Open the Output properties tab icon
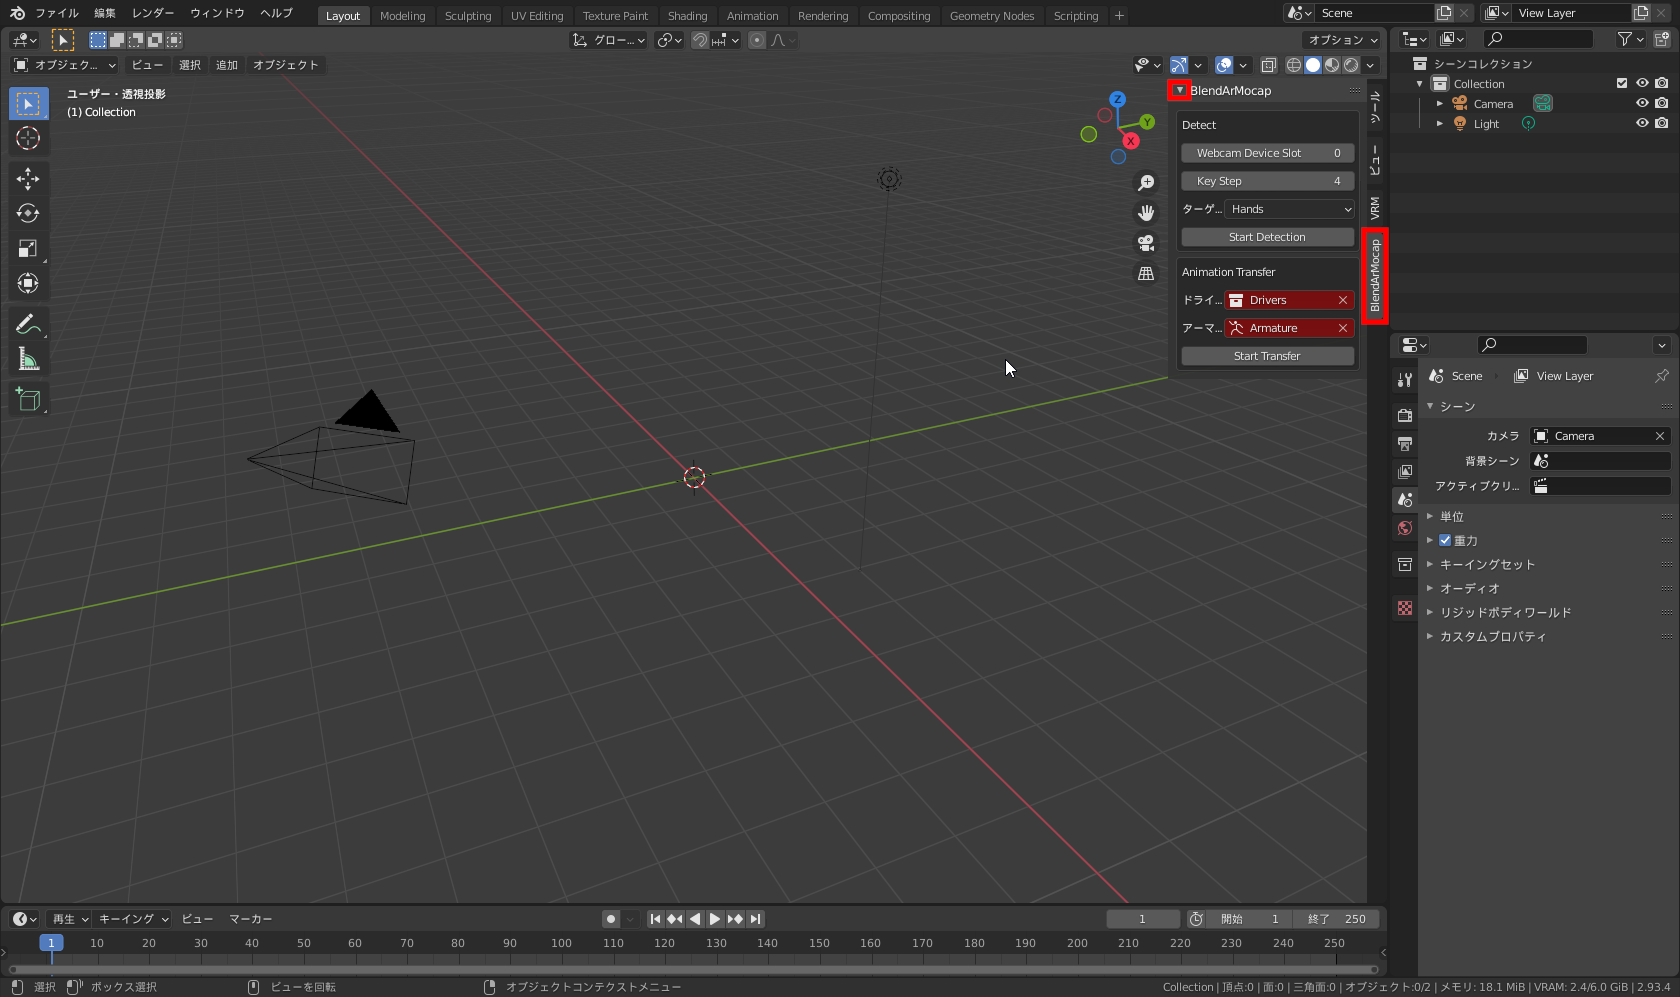Viewport: 1680px width, 997px height. [x=1405, y=443]
